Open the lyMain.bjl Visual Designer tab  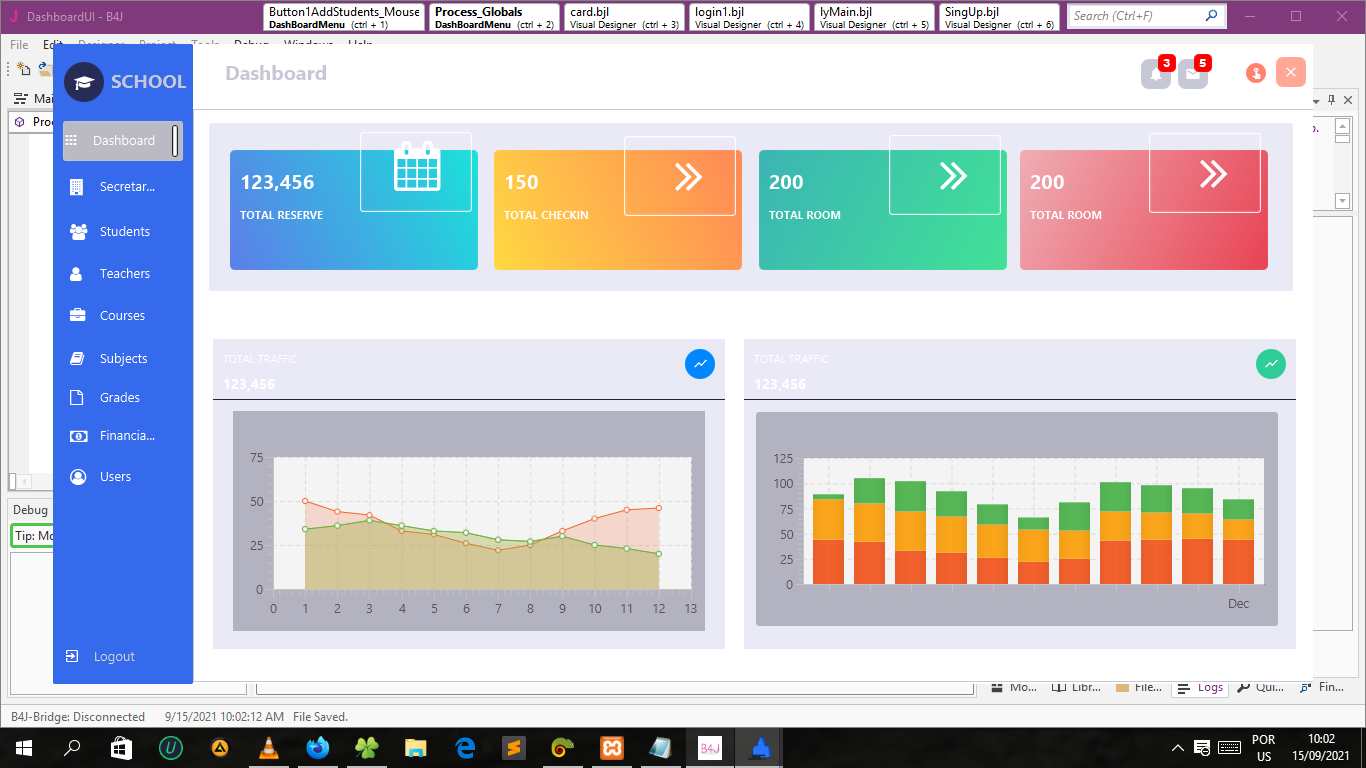click(x=875, y=17)
